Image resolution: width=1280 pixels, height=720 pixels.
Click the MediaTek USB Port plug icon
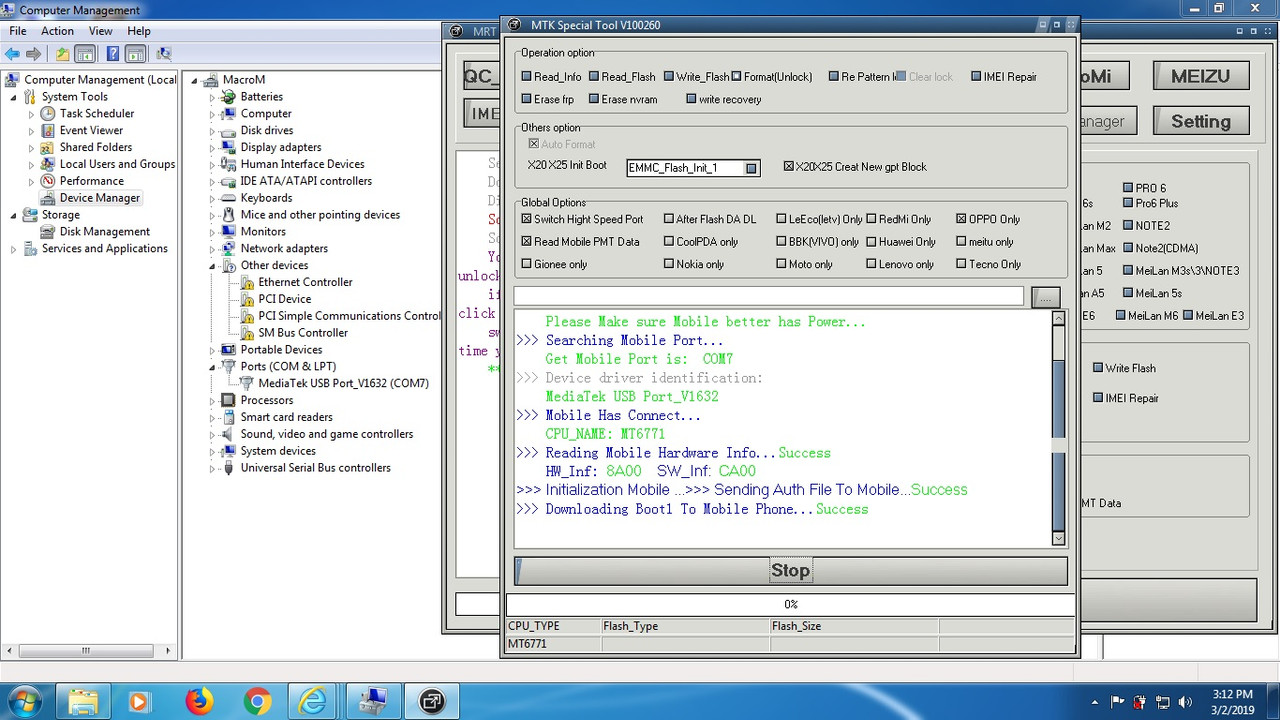coord(247,383)
